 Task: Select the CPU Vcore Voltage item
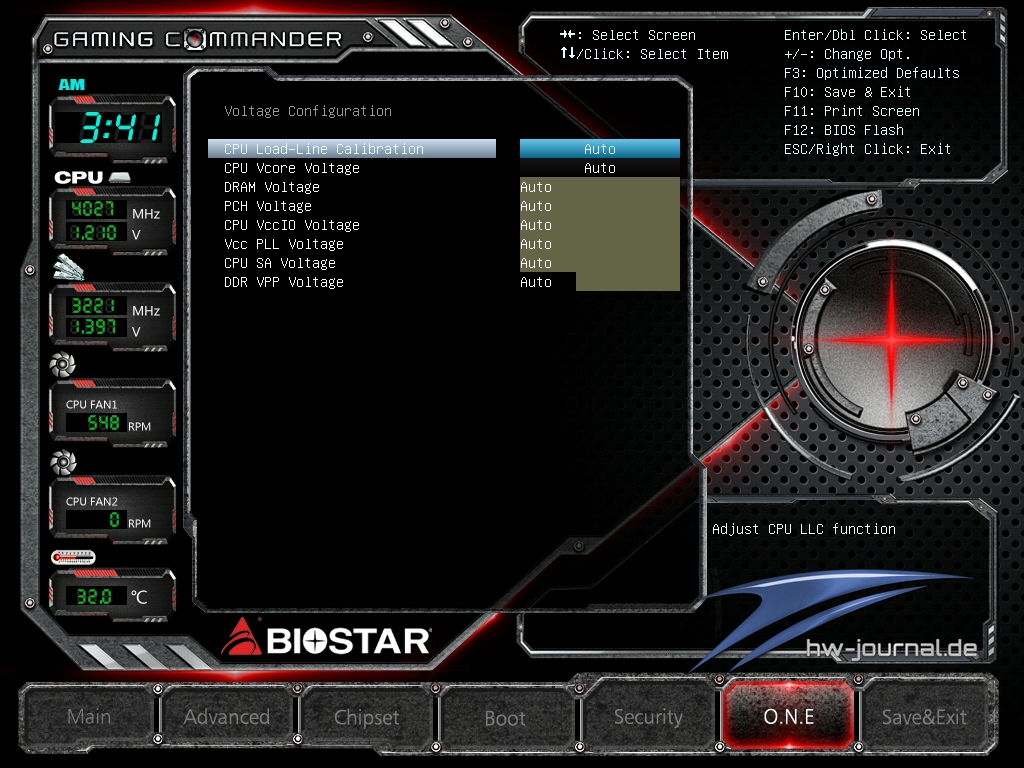[291, 168]
